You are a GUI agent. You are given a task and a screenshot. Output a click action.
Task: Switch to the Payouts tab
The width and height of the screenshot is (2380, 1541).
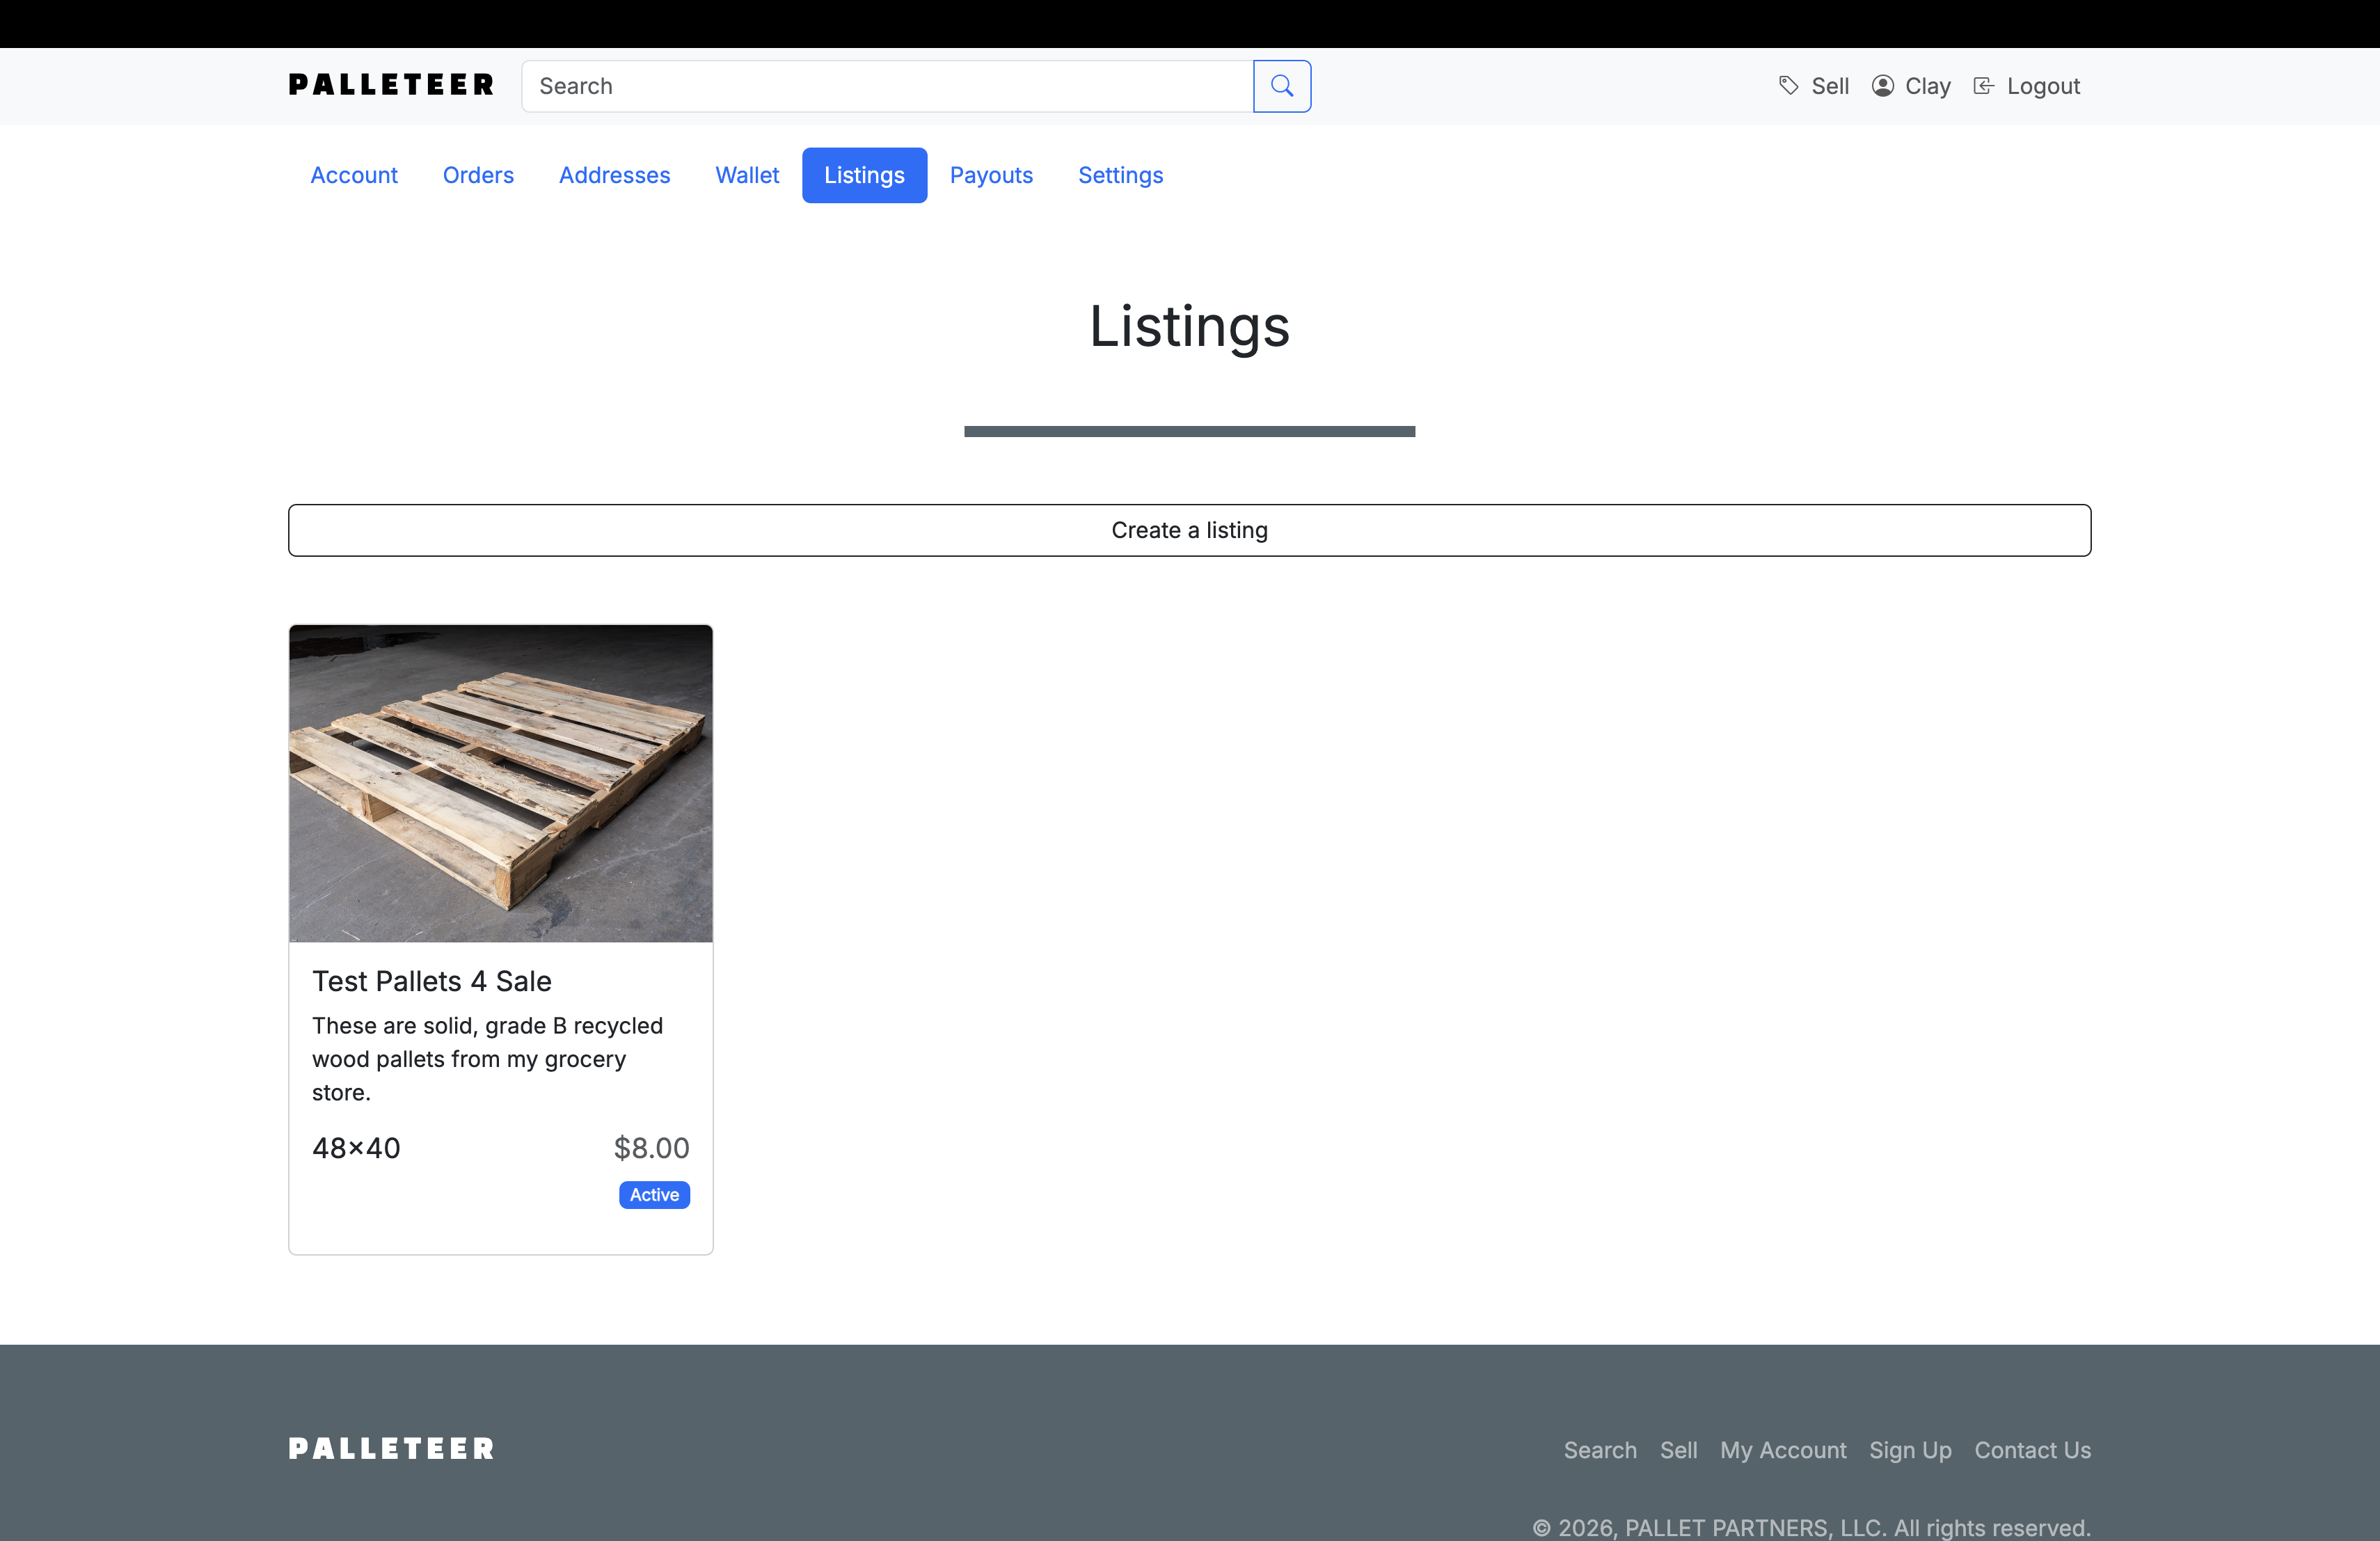coord(992,175)
